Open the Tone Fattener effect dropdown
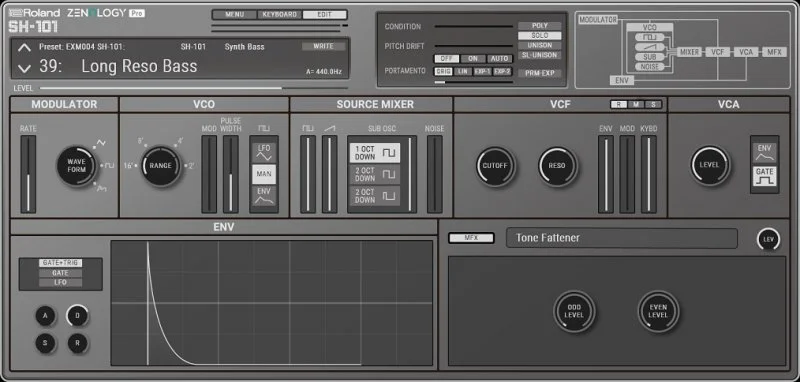This screenshot has height=382, width=800. (621, 238)
